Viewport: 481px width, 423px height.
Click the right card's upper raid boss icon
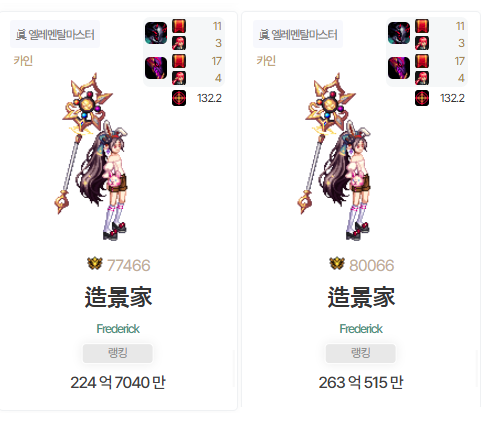click(x=399, y=33)
